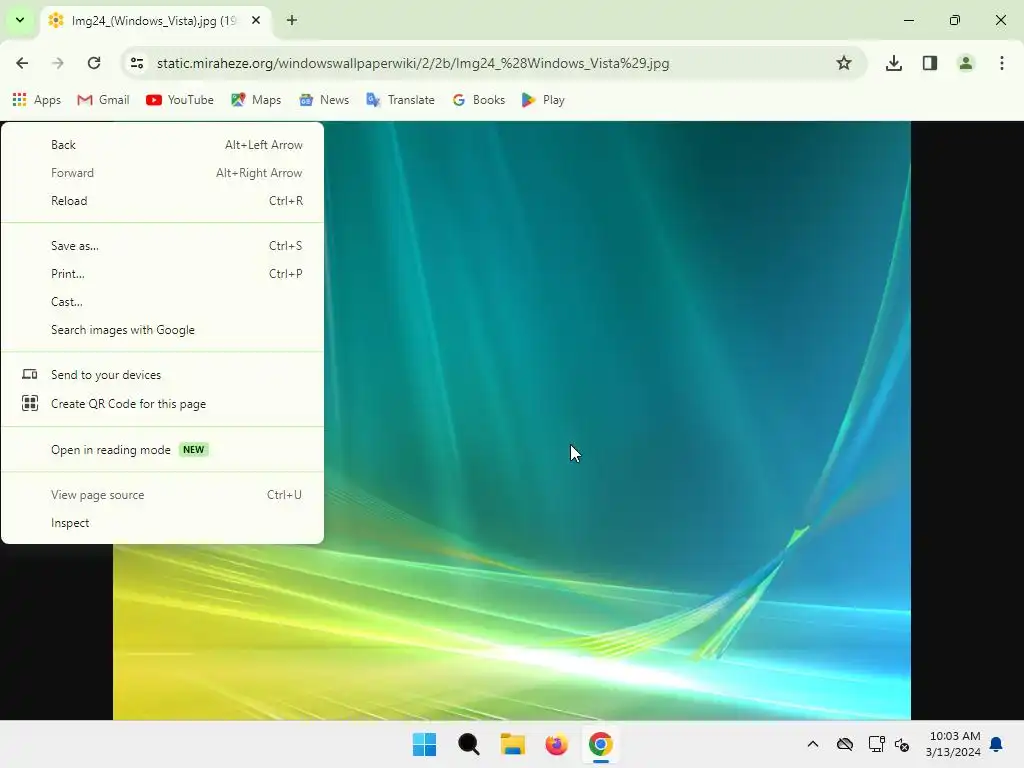Open Maps bookmark
Viewport: 1024px width, 768px height.
click(256, 100)
